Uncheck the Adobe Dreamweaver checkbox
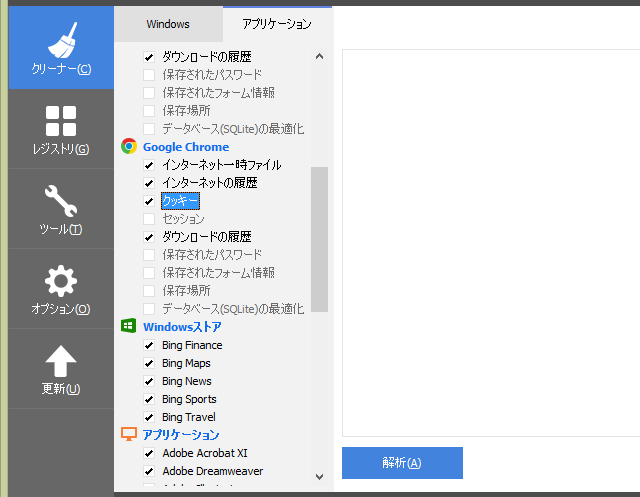 (x=149, y=471)
